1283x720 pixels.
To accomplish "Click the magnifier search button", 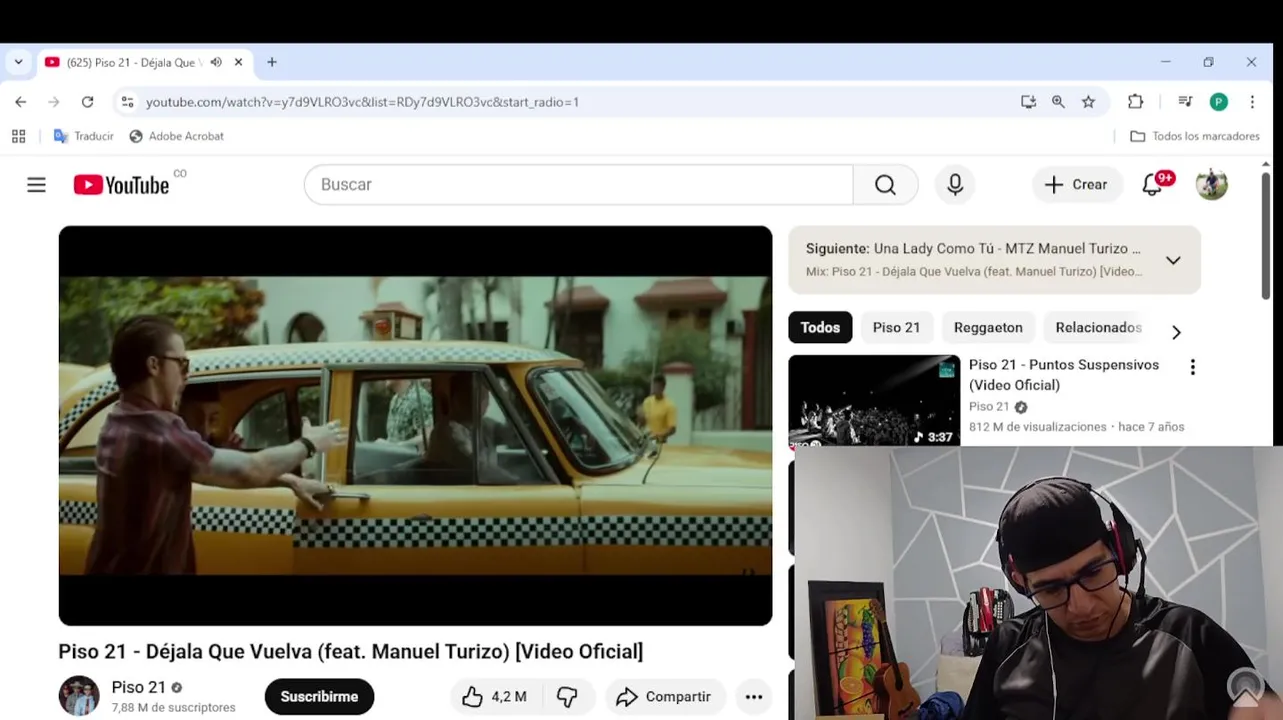I will tap(885, 185).
